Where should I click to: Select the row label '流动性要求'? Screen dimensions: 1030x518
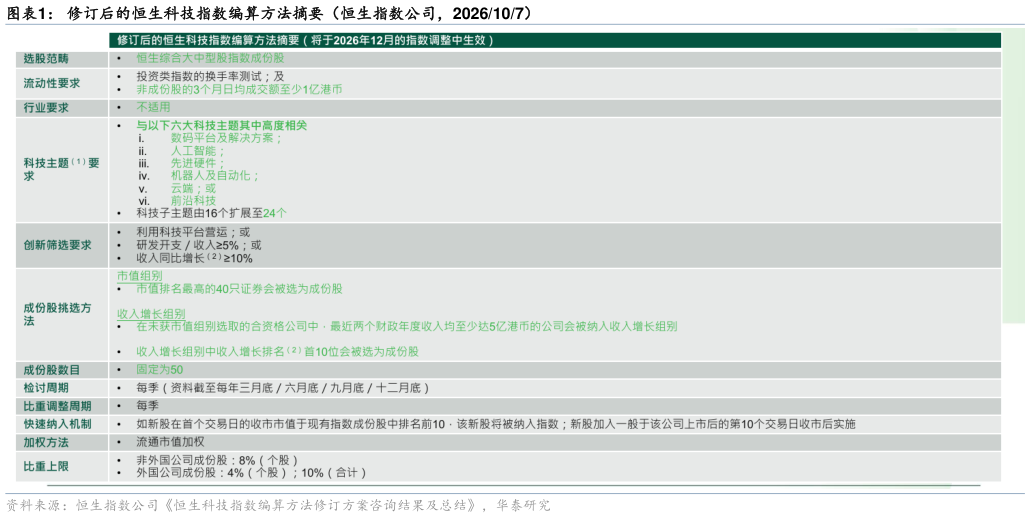click(51, 83)
